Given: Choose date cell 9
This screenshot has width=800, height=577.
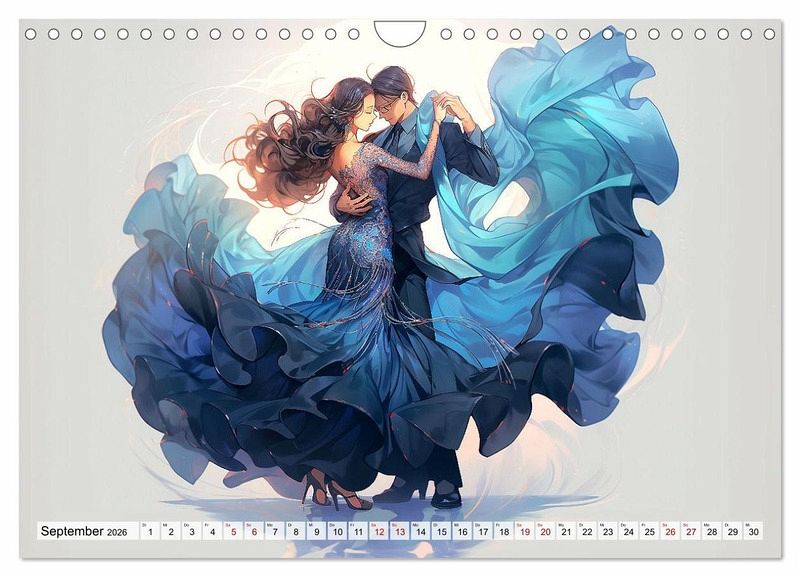Looking at the screenshot, I should [316, 531].
